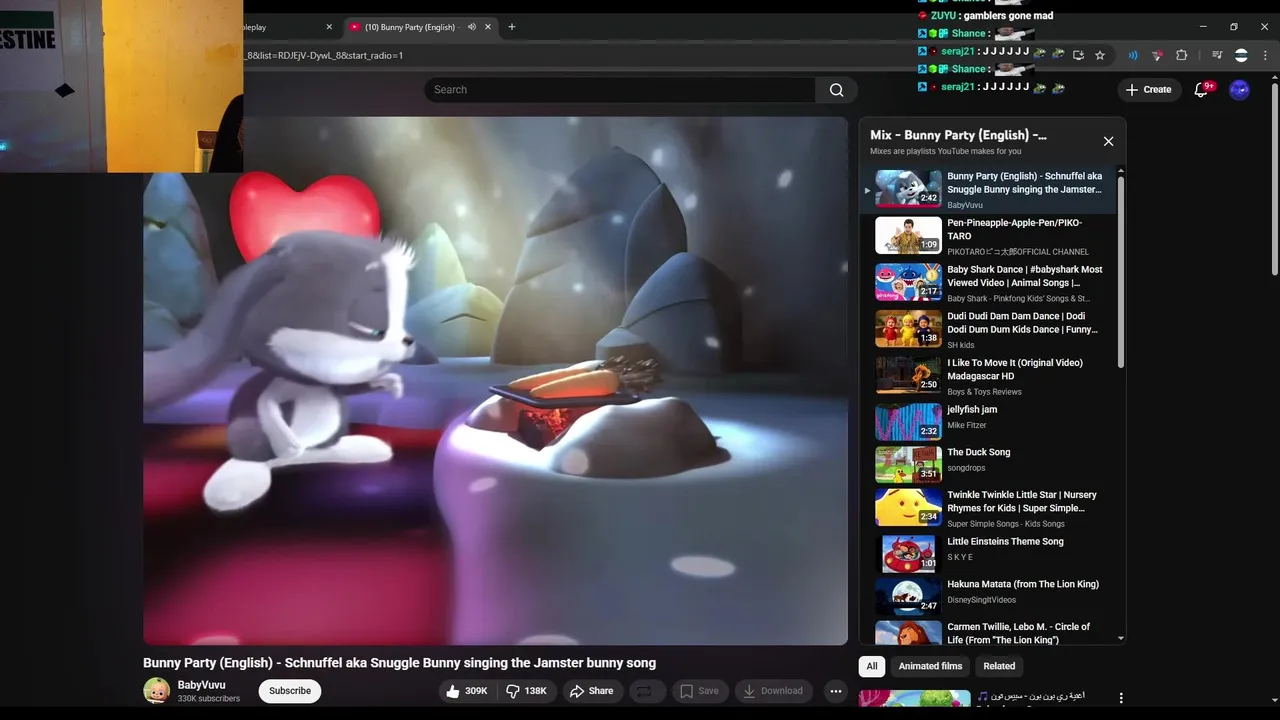
Task: Close the Mix playlist panel
Action: 1108,141
